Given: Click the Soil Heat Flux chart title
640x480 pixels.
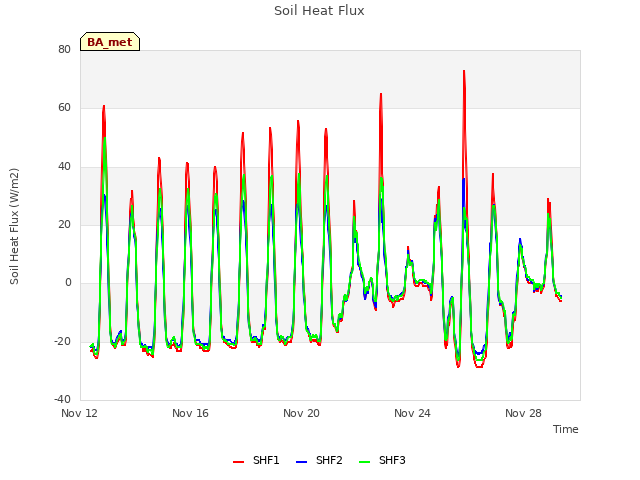Looking at the screenshot, I should [x=319, y=11].
